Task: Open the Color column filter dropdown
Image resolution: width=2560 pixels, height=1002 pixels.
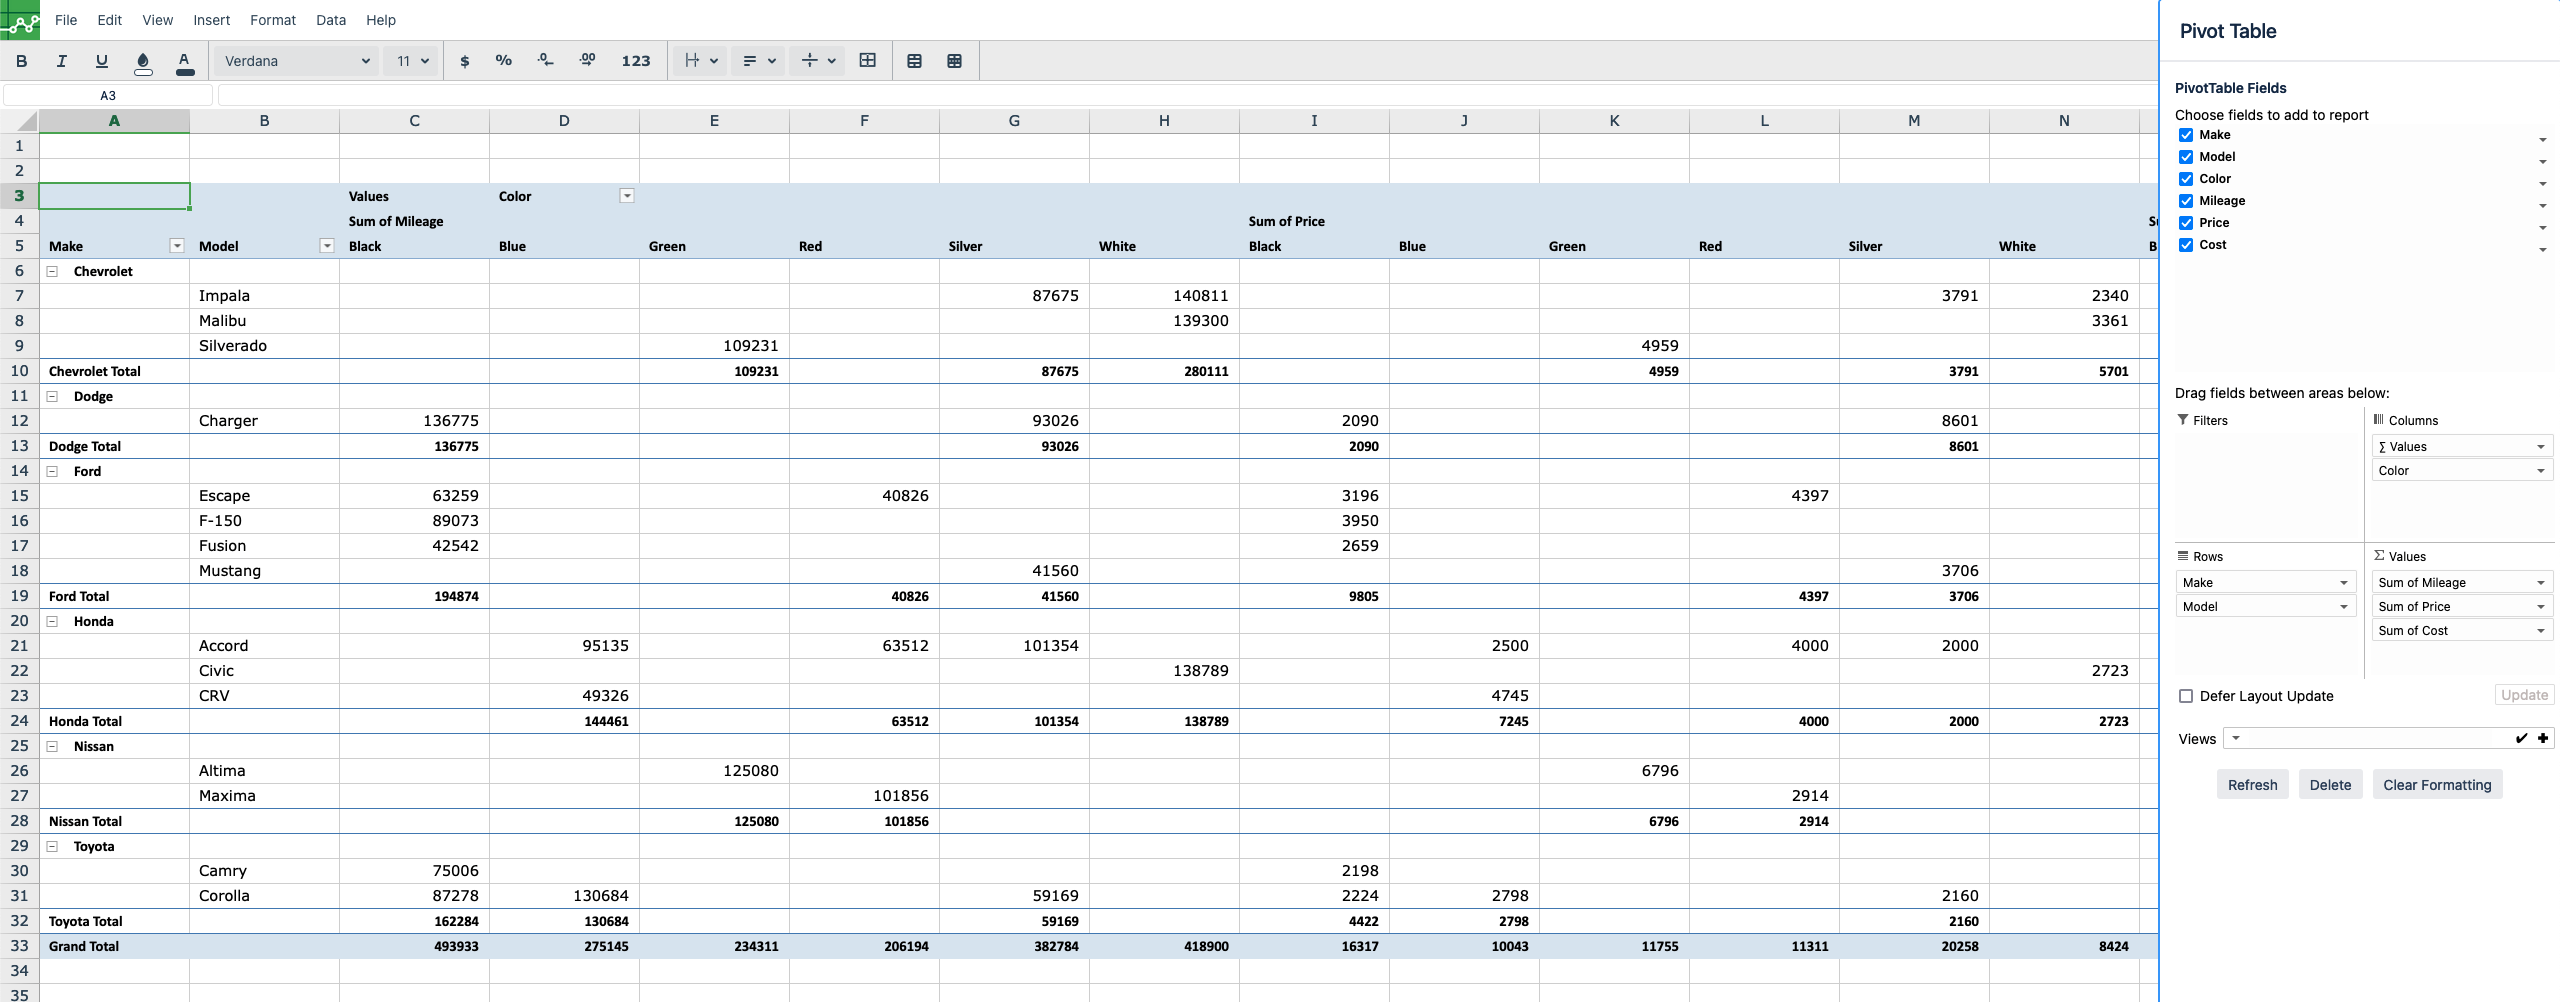Action: tap(627, 196)
